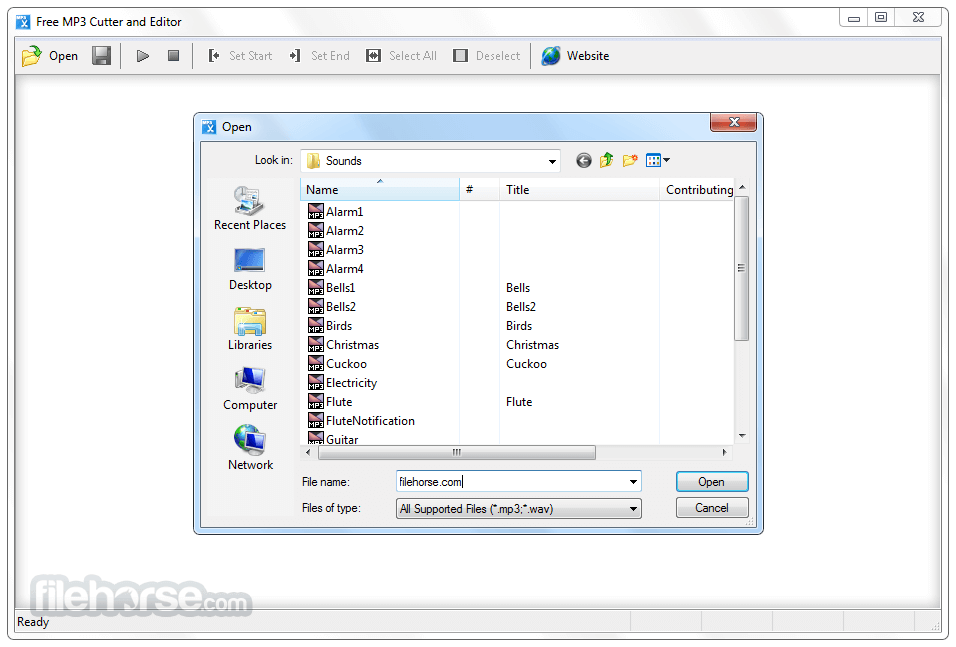Image resolution: width=956 pixels, height=647 pixels.
Task: Open Computer in places sidebar
Action: (250, 389)
